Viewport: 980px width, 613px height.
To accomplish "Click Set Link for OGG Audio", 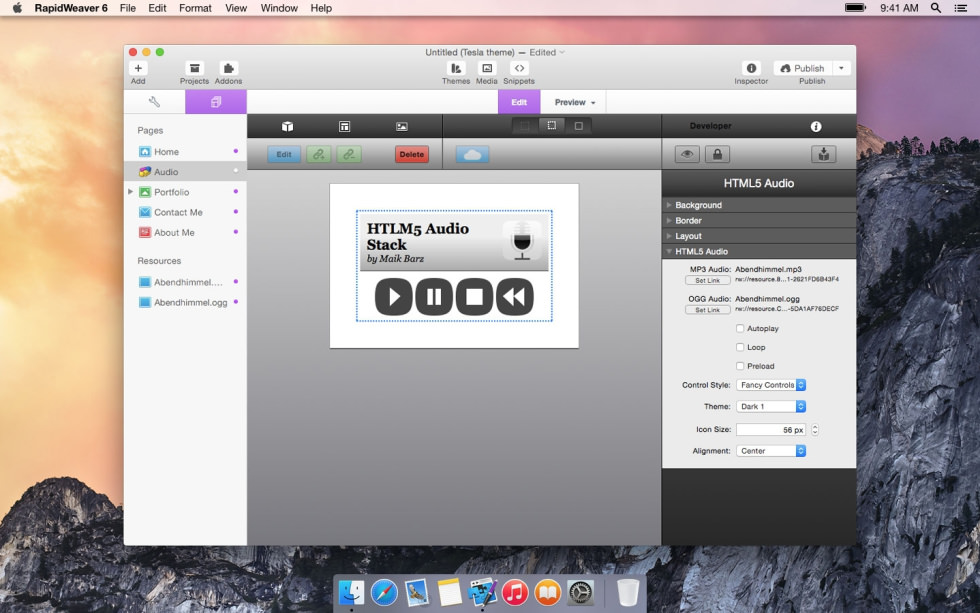I will pos(708,310).
